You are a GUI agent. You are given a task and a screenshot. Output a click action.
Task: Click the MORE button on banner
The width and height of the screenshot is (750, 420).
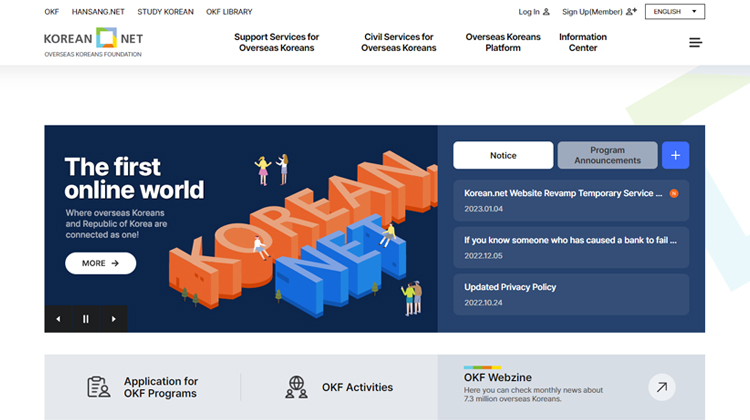click(100, 263)
